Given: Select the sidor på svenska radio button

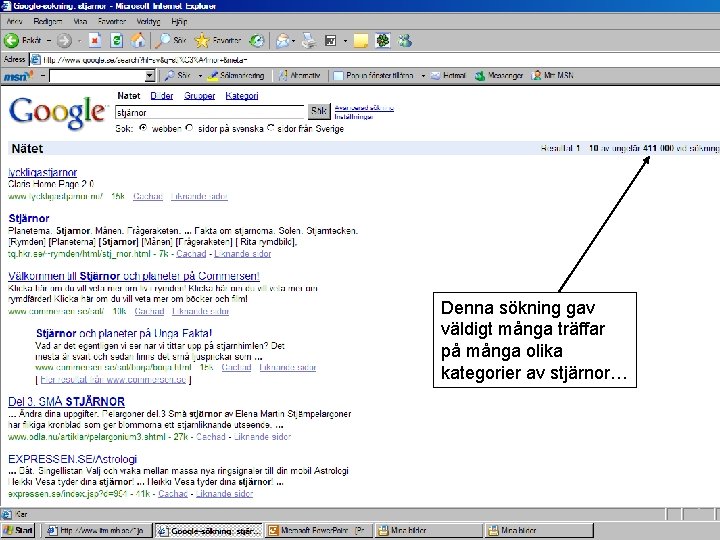Looking at the screenshot, I should (x=189, y=128).
